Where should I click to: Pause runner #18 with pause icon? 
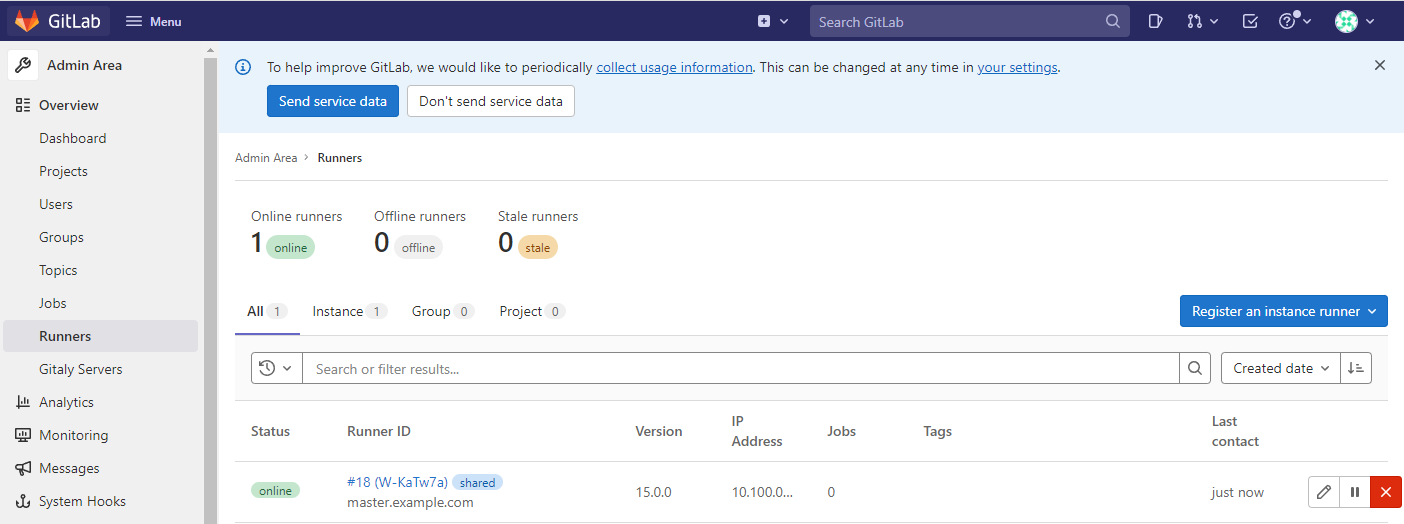point(1355,492)
